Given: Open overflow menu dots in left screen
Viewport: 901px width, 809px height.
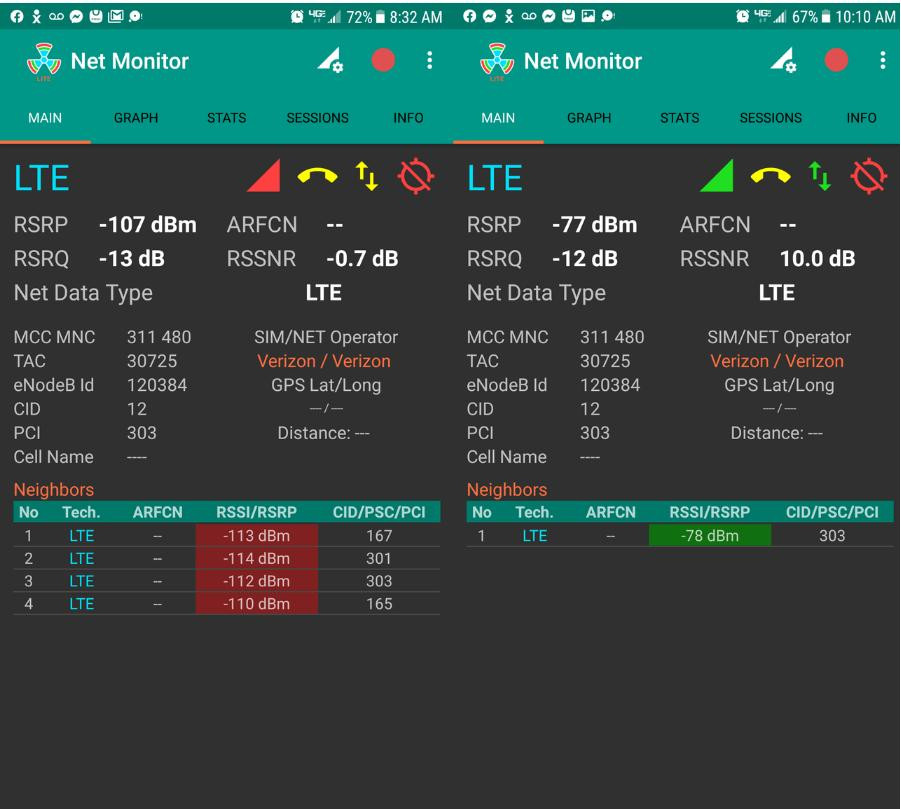Looking at the screenshot, I should (429, 60).
